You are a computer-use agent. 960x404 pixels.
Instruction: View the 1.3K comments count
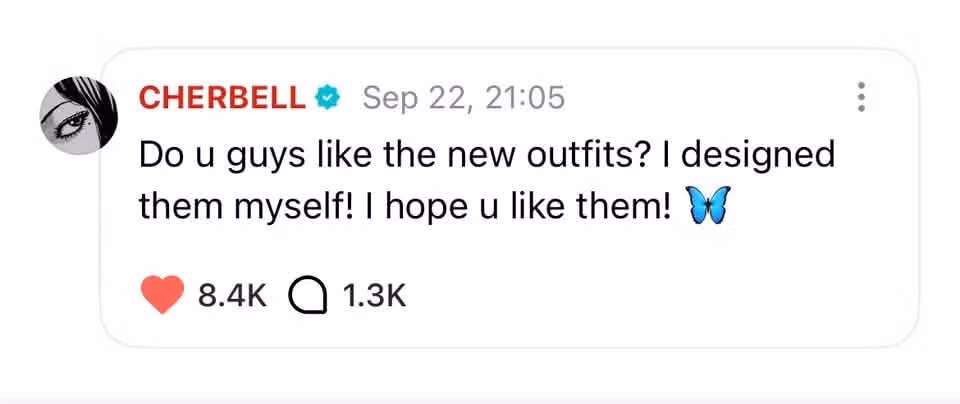pyautogui.click(x=374, y=297)
